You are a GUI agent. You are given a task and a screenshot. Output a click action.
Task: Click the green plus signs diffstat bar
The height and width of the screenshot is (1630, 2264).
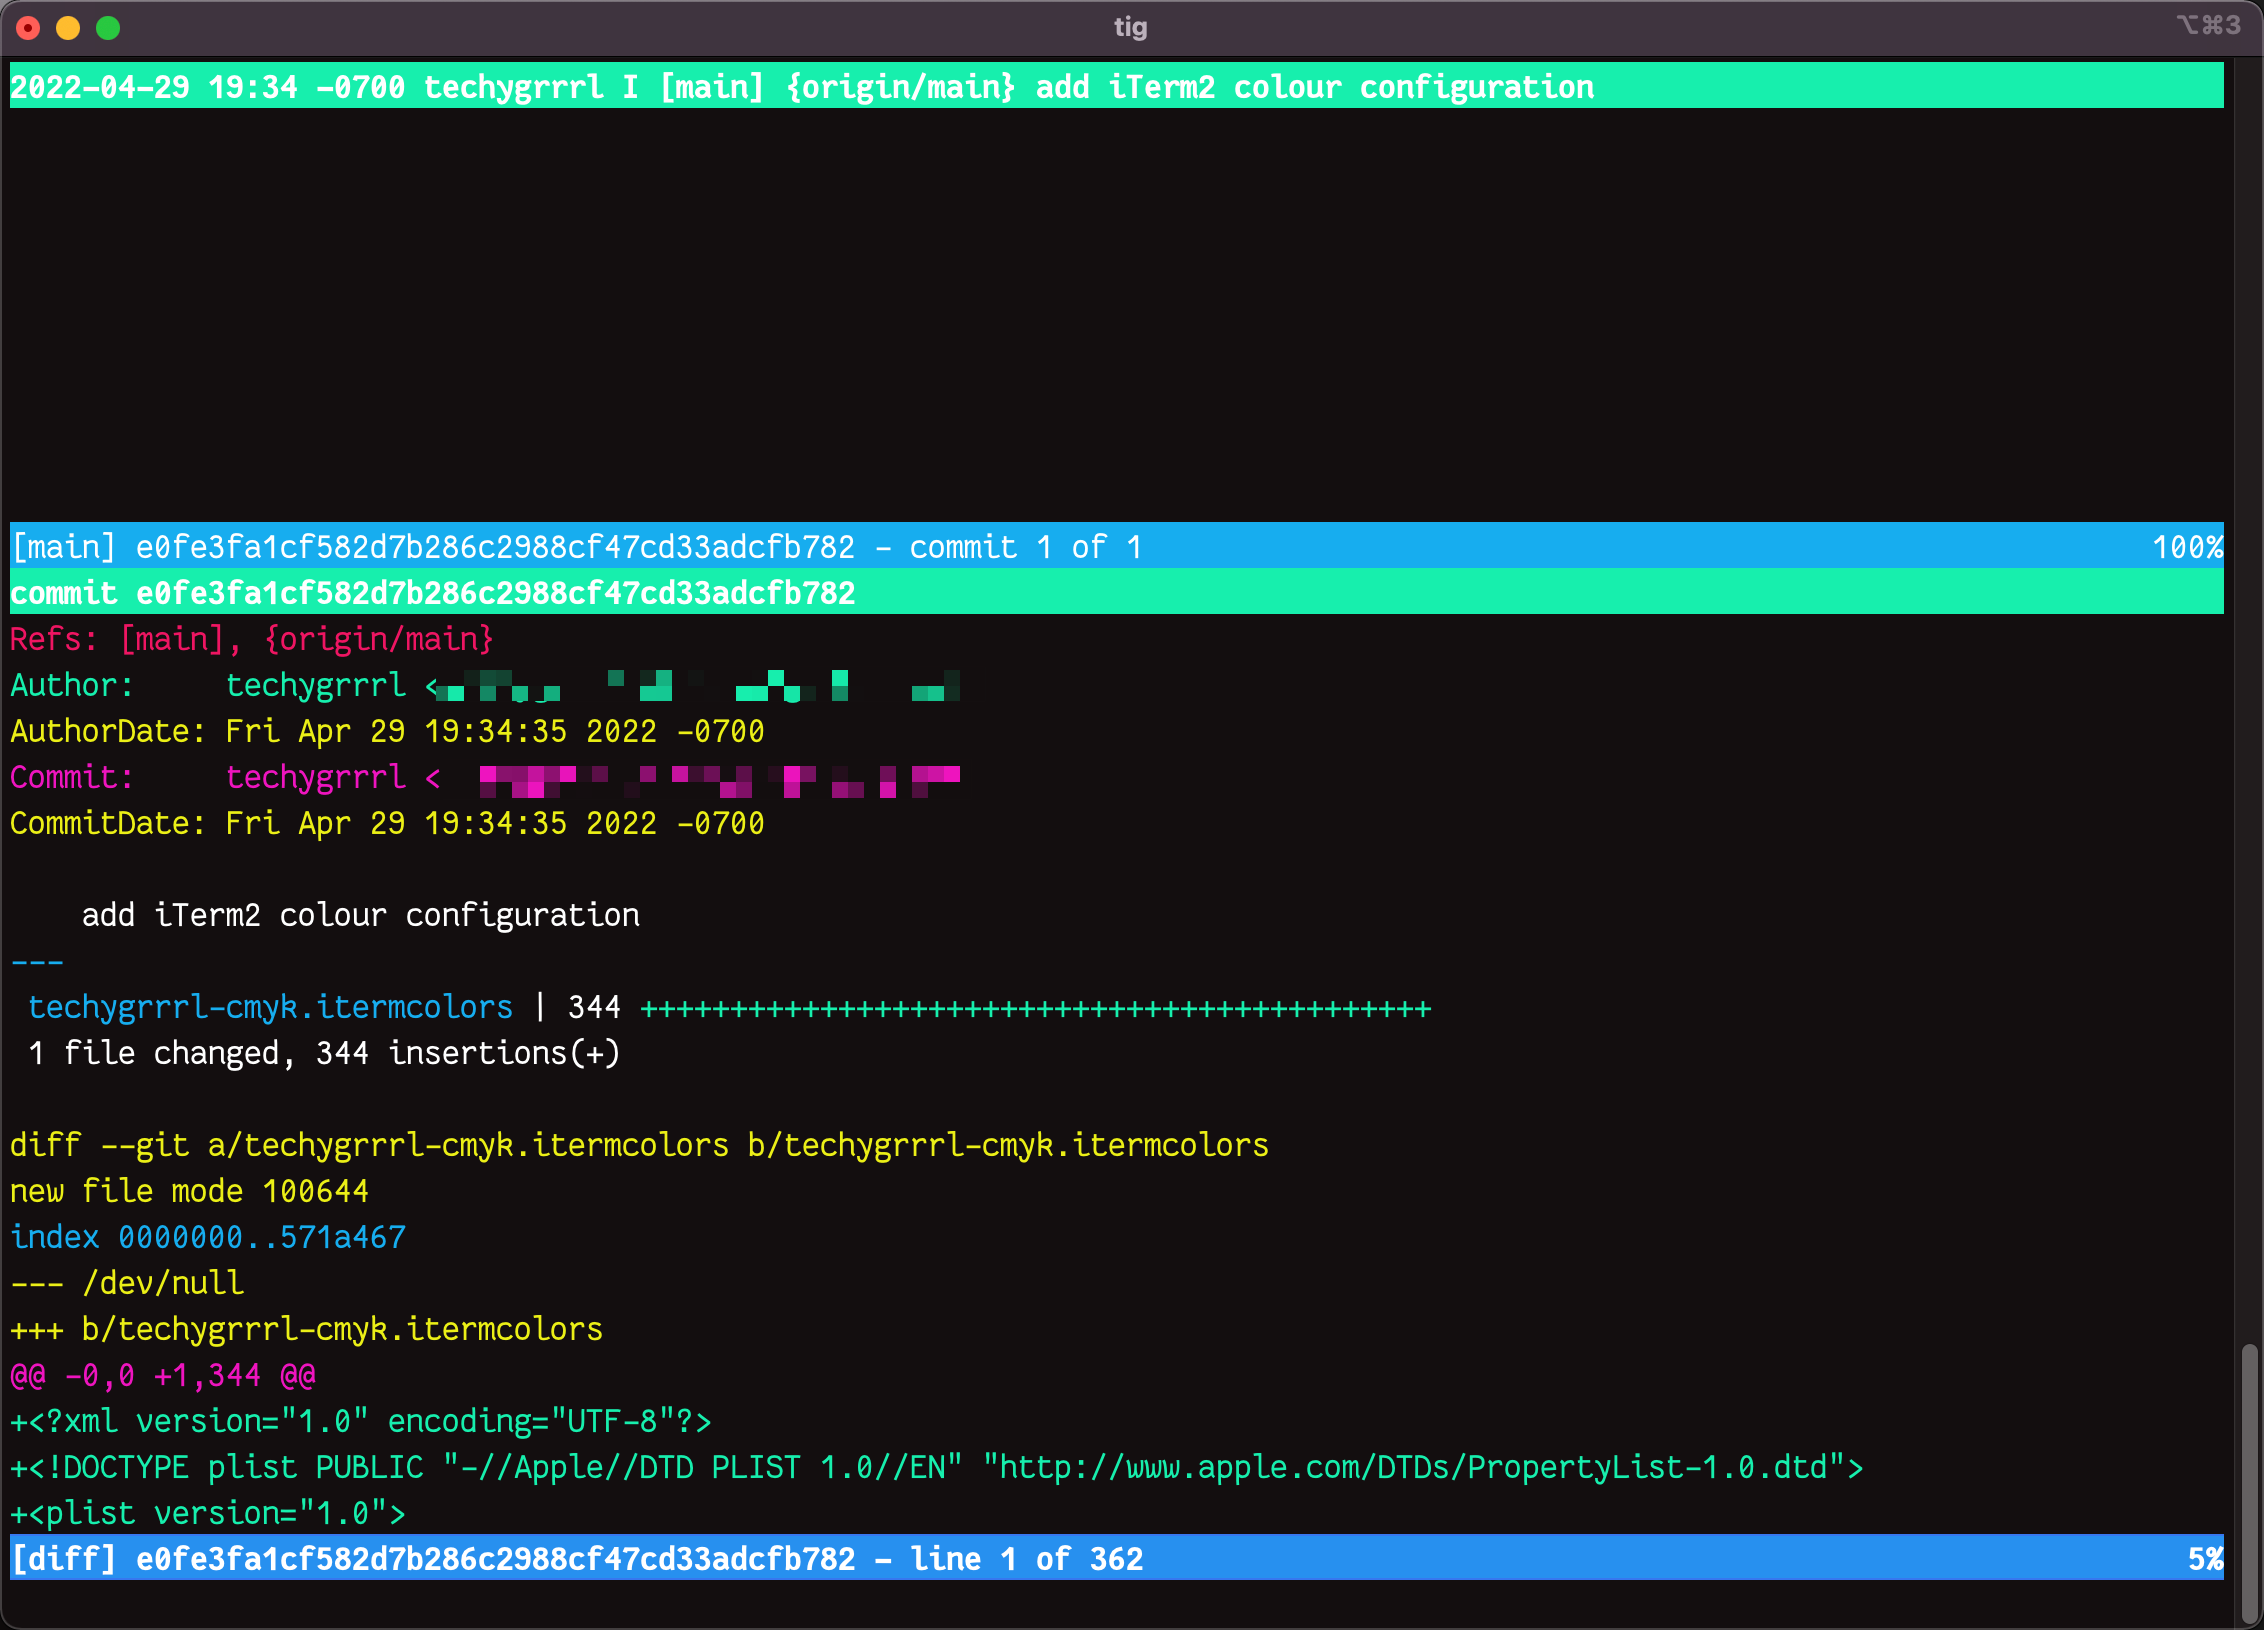click(x=1035, y=1008)
